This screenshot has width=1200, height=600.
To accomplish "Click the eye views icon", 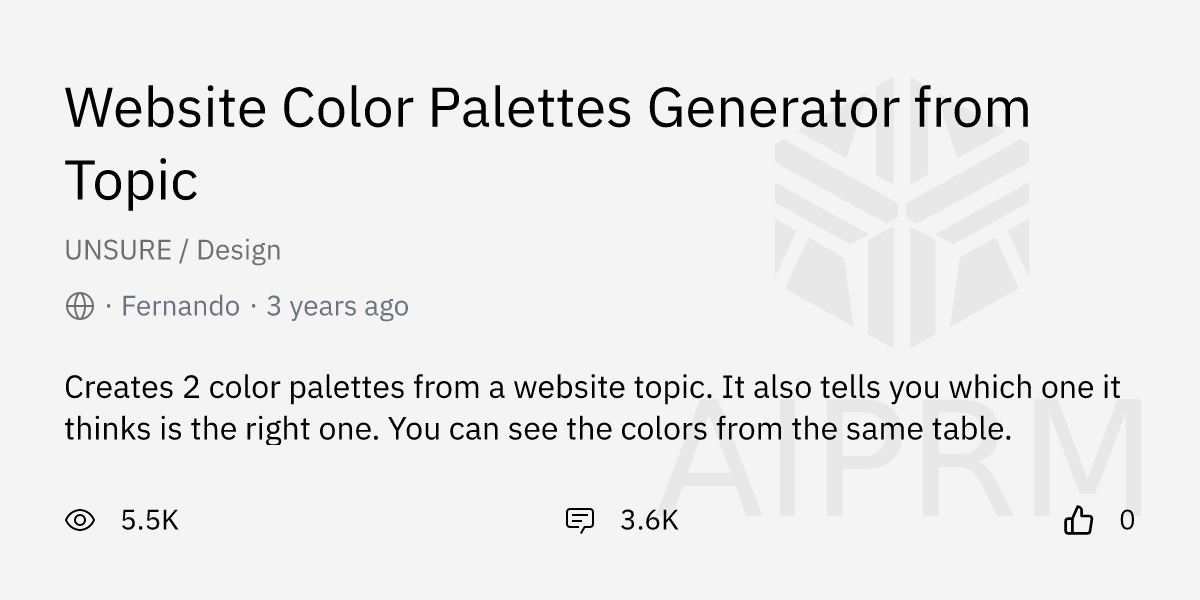I will point(80,520).
